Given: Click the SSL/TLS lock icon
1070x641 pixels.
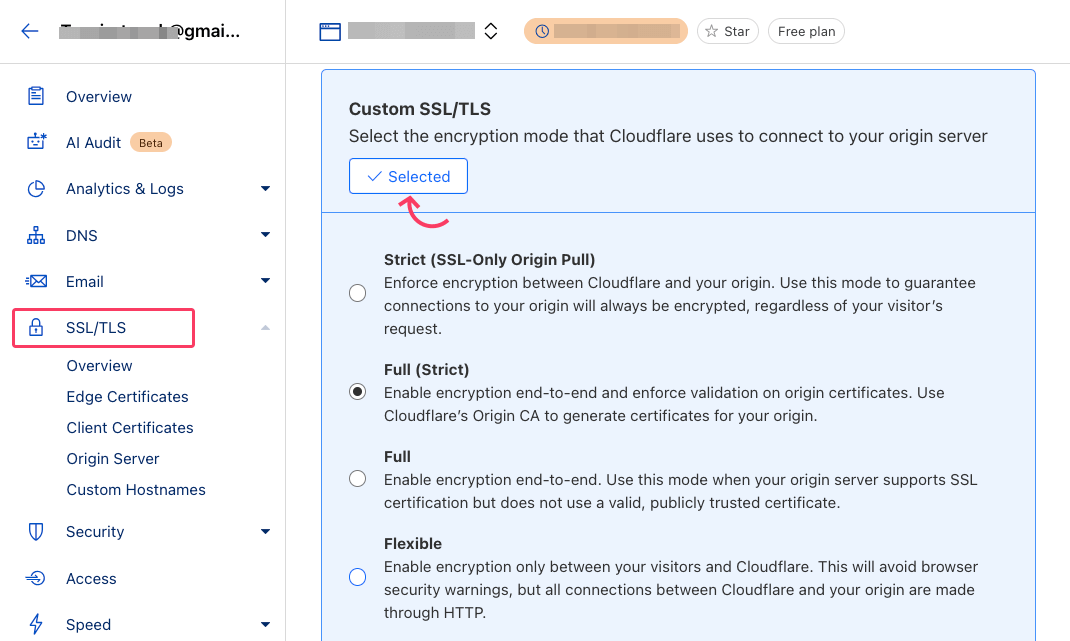Looking at the screenshot, I should pos(36,328).
